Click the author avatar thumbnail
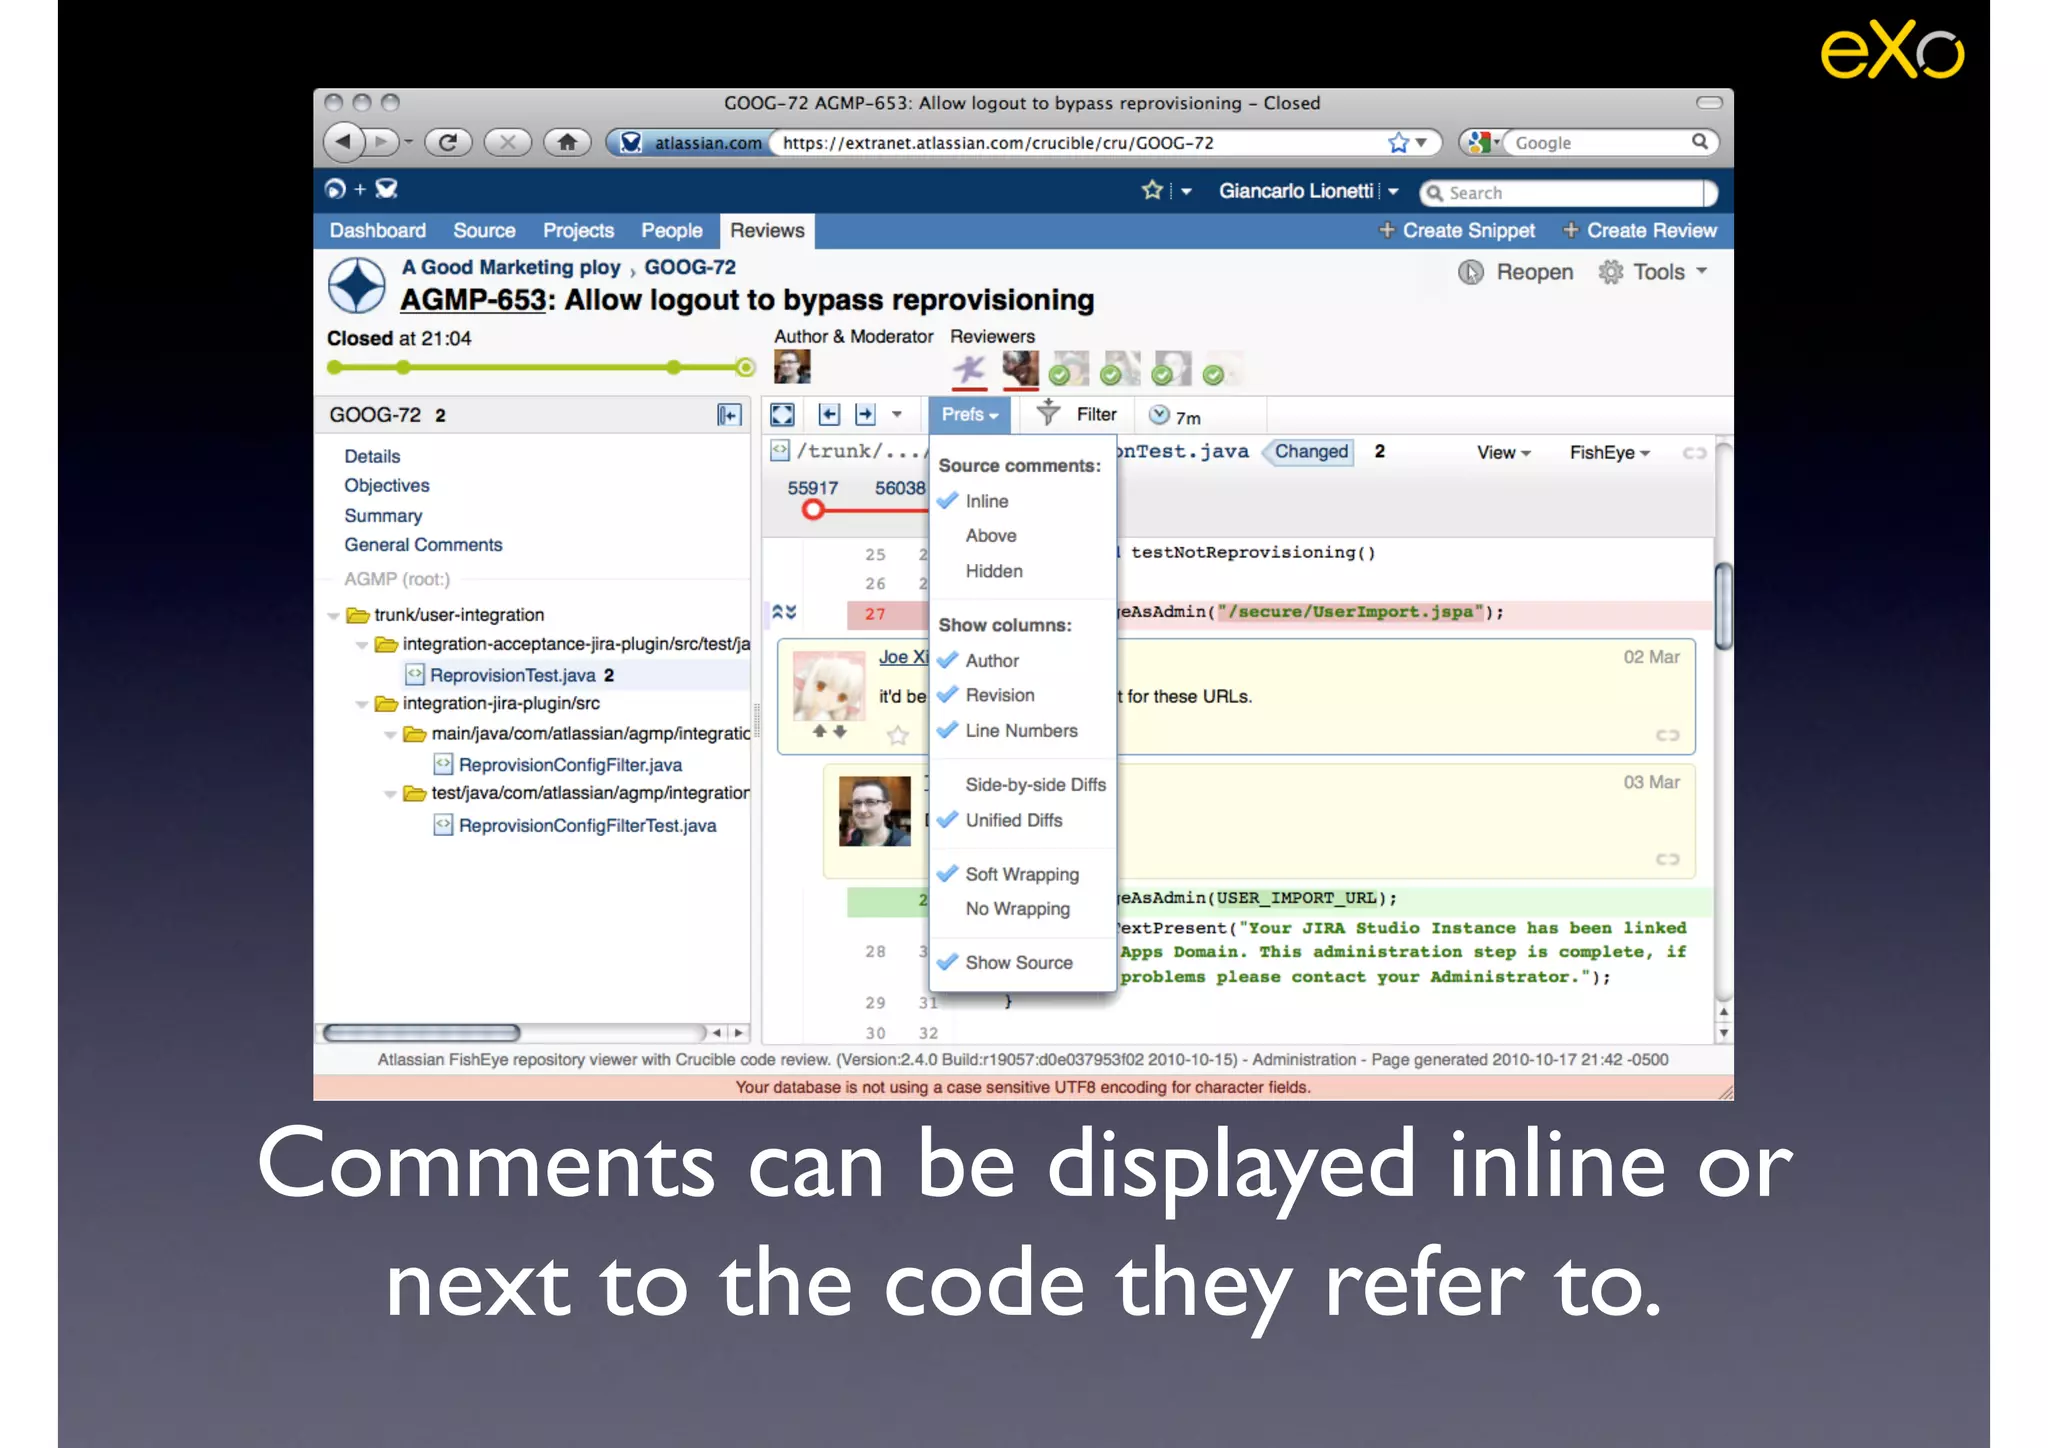The width and height of the screenshot is (2048, 1448). (792, 366)
